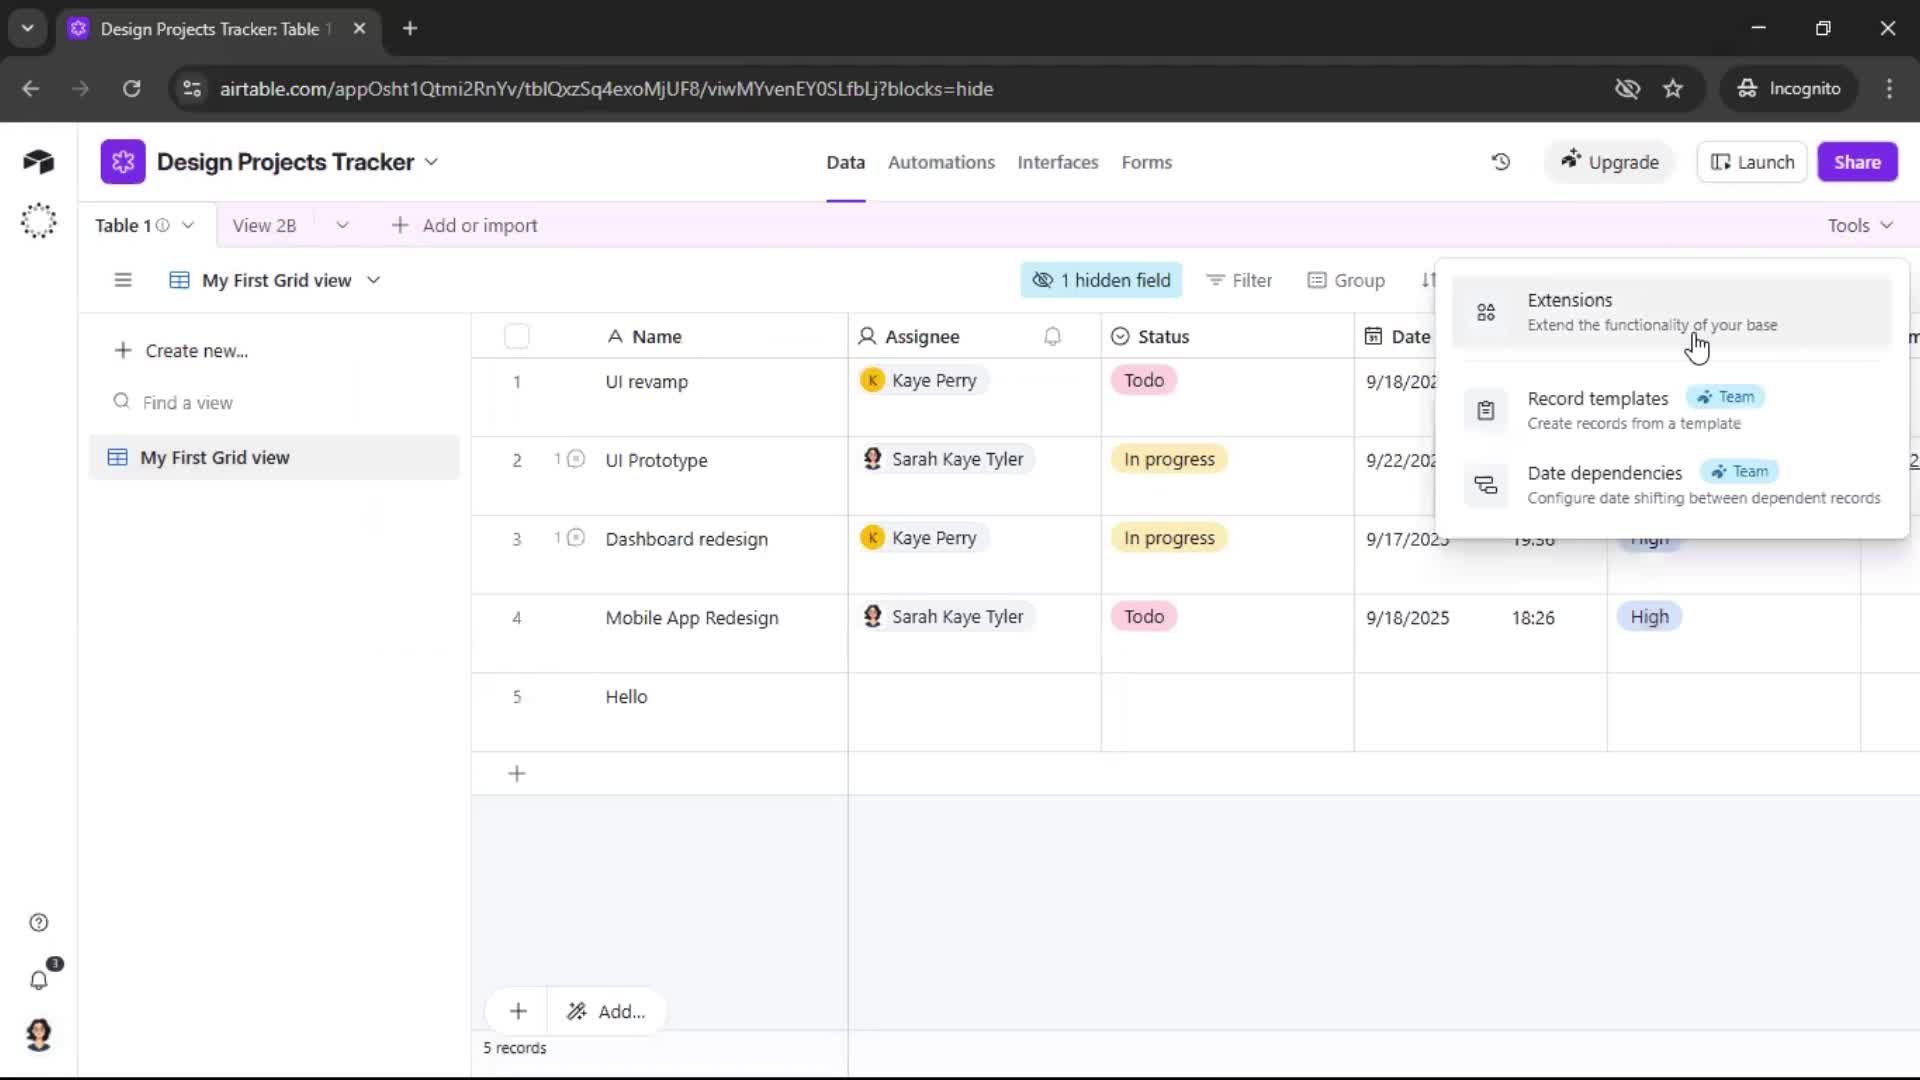Image resolution: width=1920 pixels, height=1080 pixels.
Task: Click the Kaye Perry assignee on UI revamp
Action: (923, 380)
